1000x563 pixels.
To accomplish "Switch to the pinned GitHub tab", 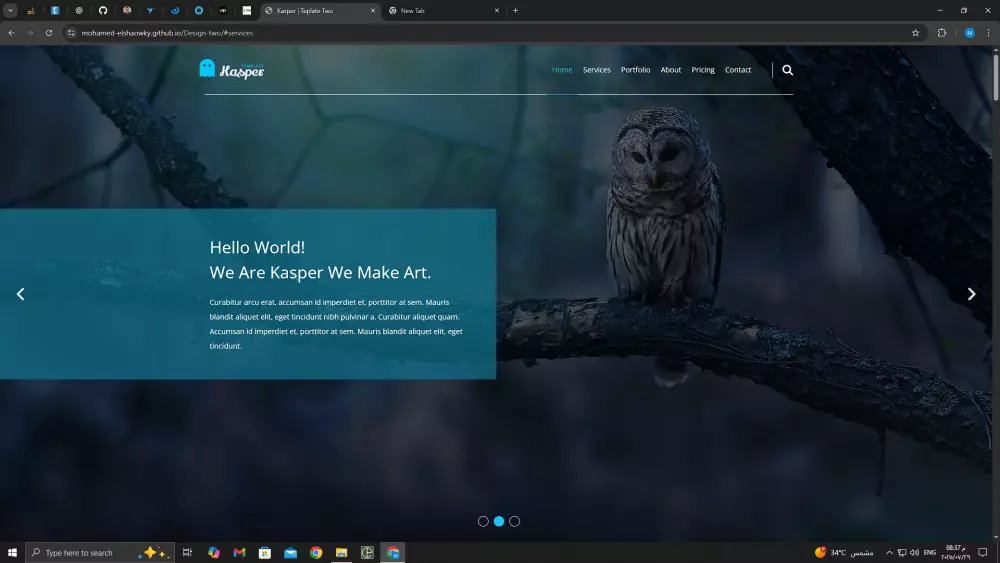I will tap(103, 11).
